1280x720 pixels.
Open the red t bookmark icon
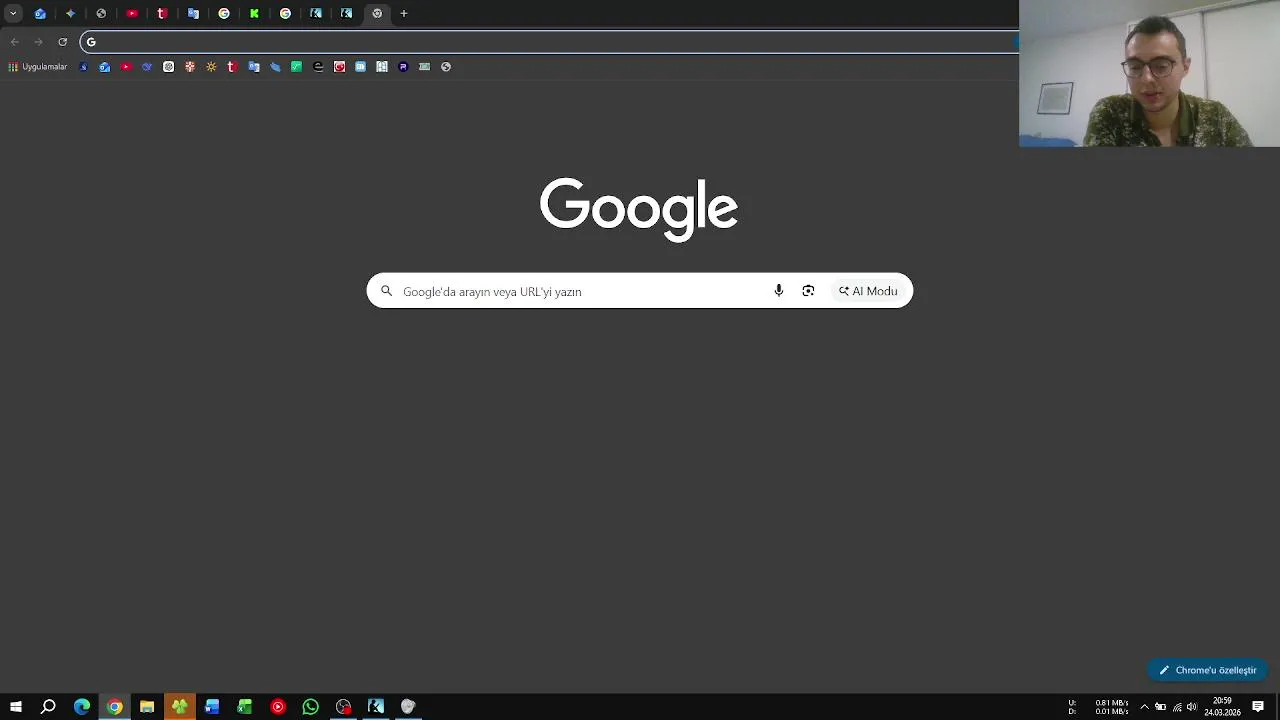(x=232, y=67)
